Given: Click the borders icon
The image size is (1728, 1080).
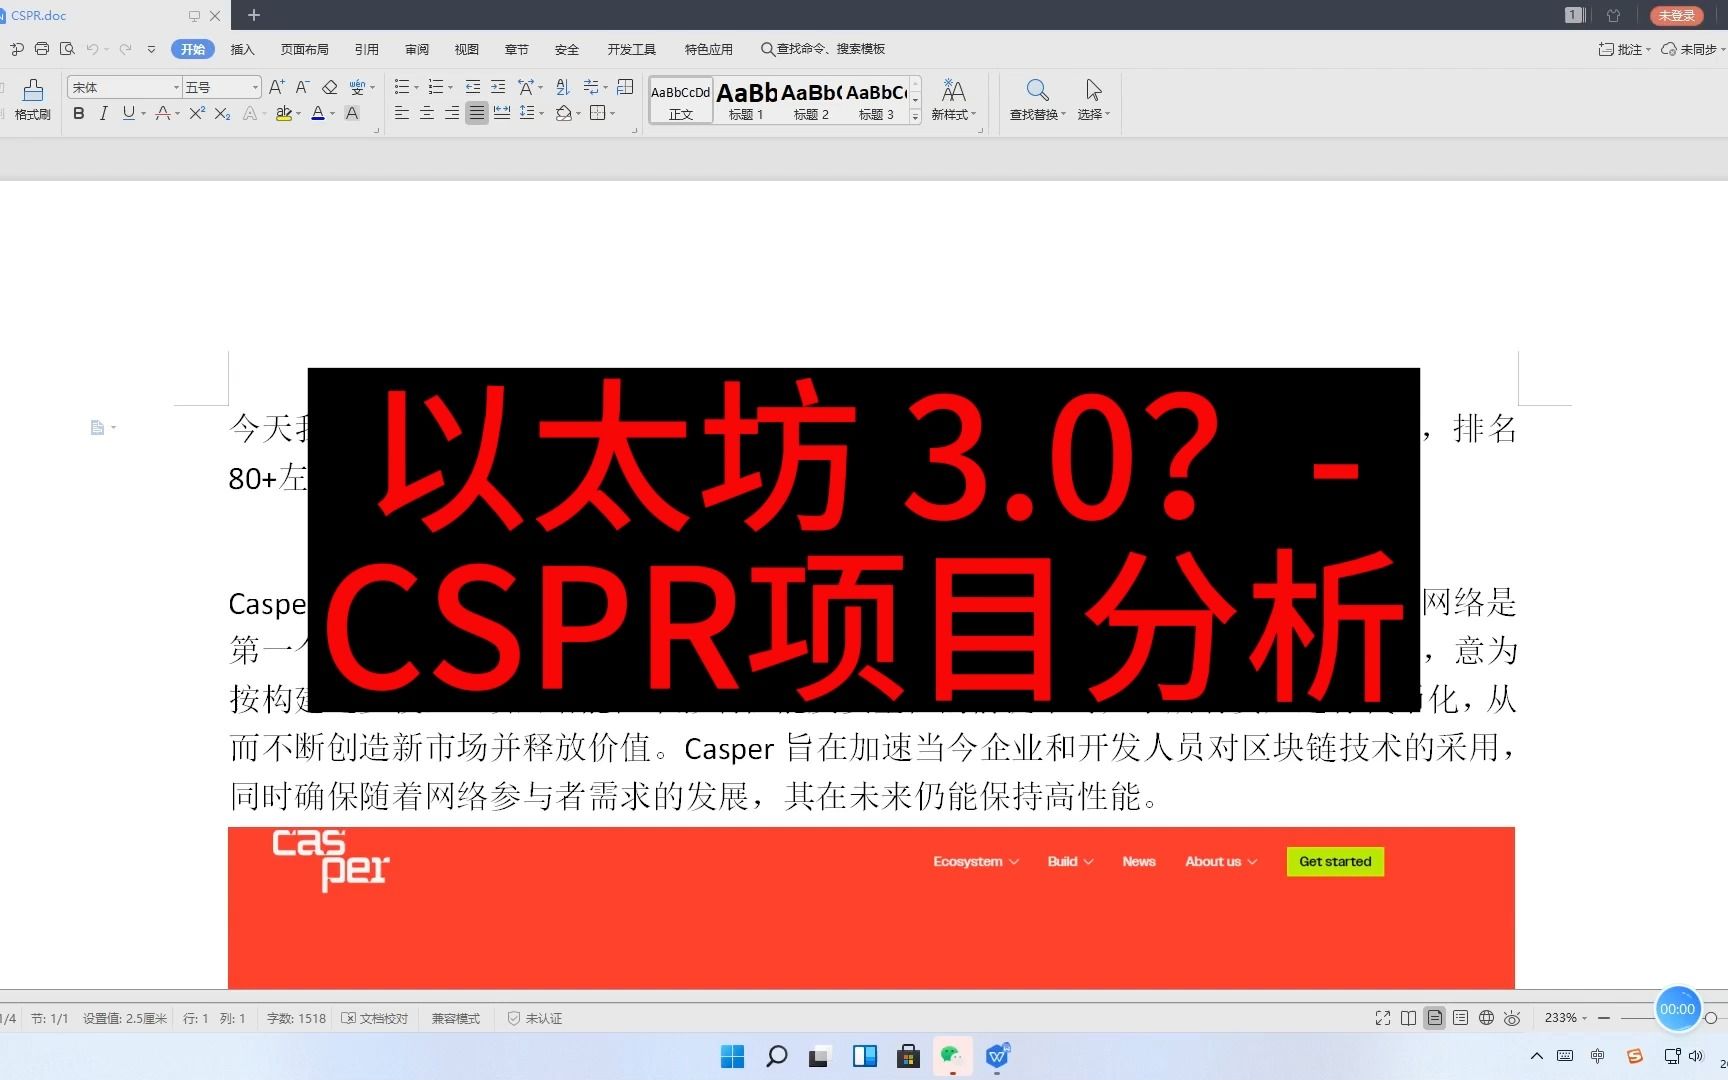Looking at the screenshot, I should (598, 114).
